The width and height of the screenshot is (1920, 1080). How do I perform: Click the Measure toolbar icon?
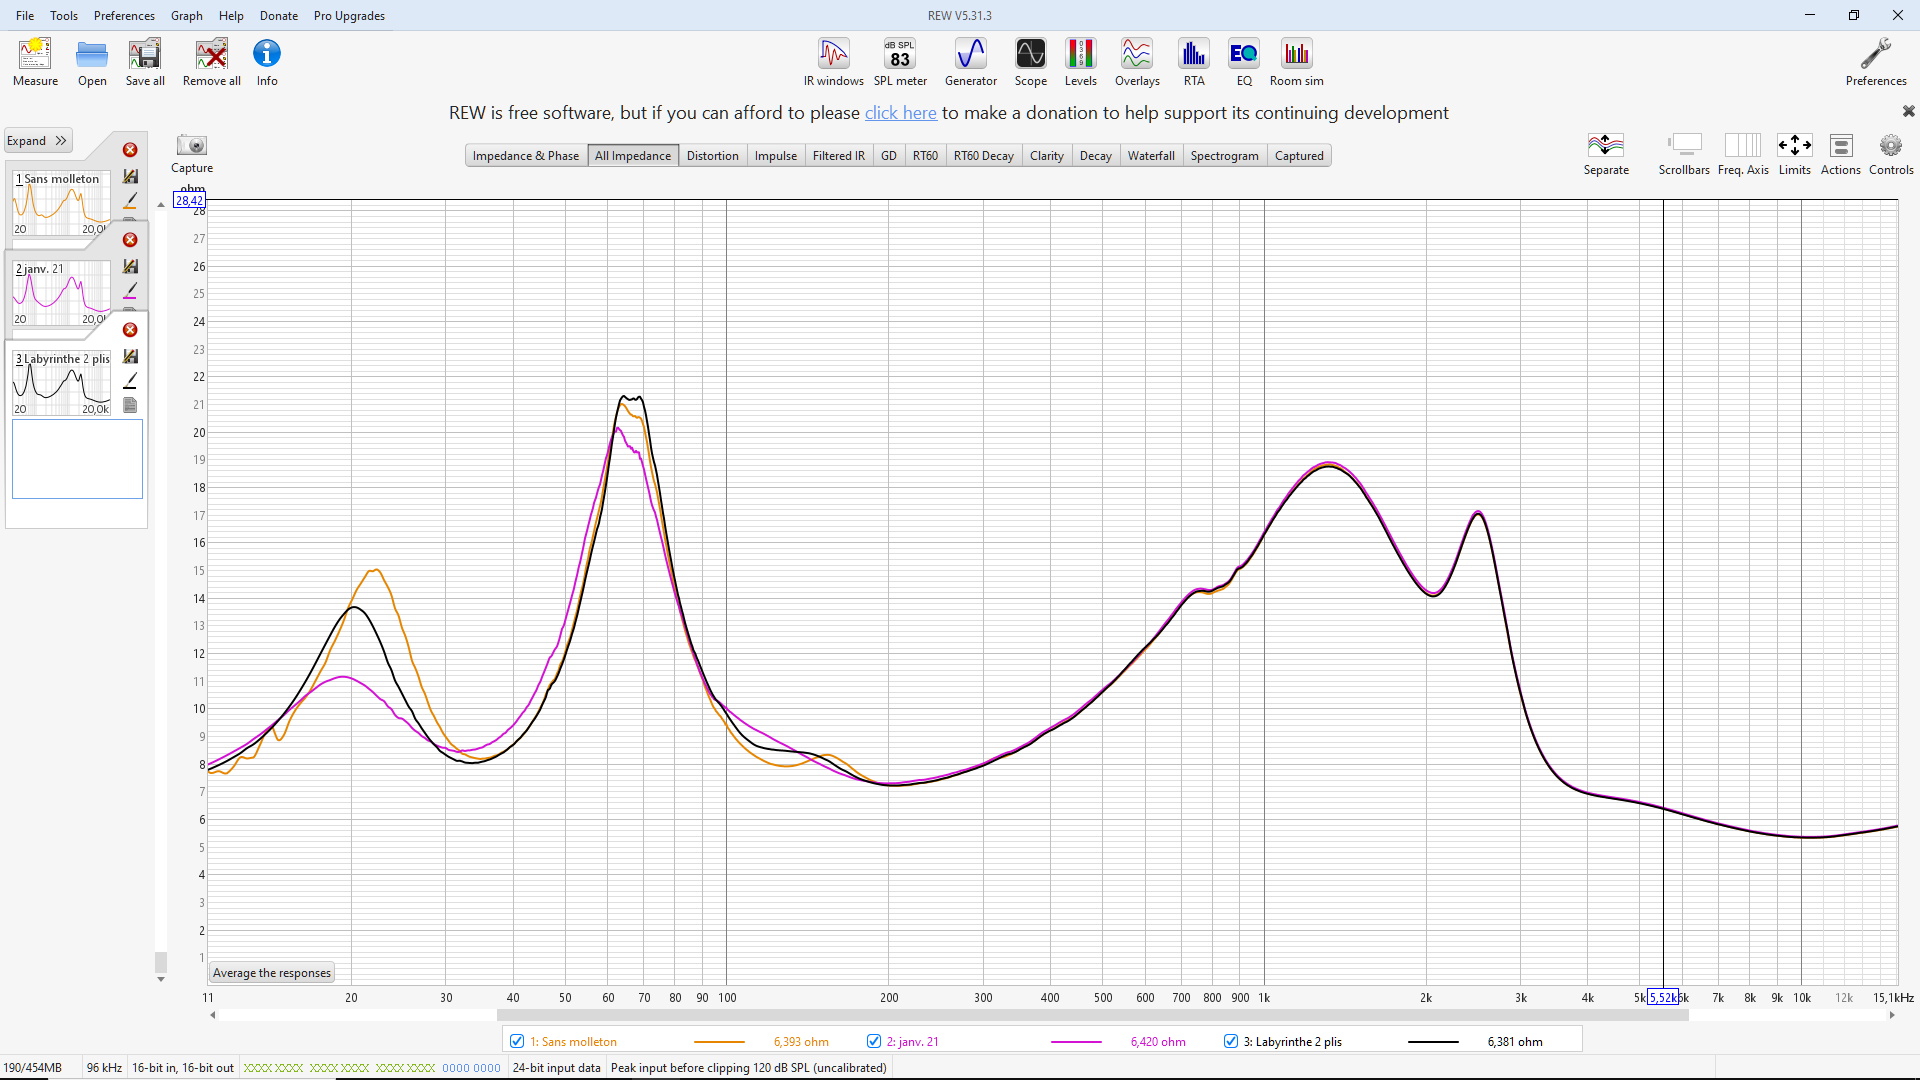(x=35, y=62)
